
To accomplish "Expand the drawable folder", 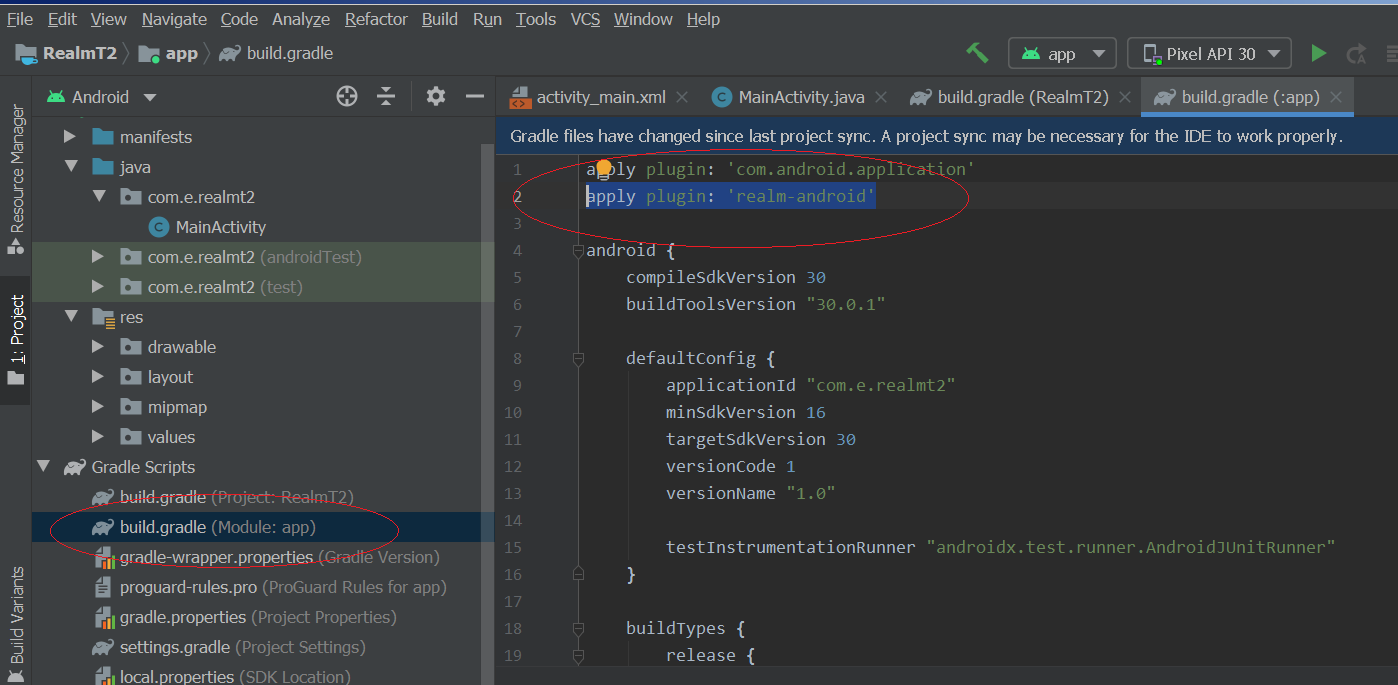I will (x=98, y=346).
